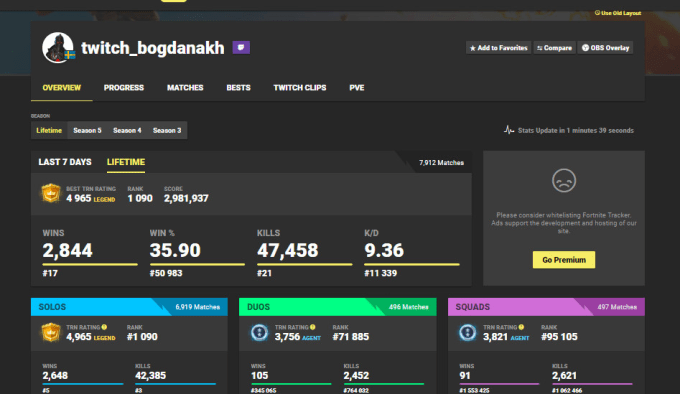This screenshot has height=394, width=680.
Task: Click the Squads rank #95 105
Action: [x=559, y=337]
